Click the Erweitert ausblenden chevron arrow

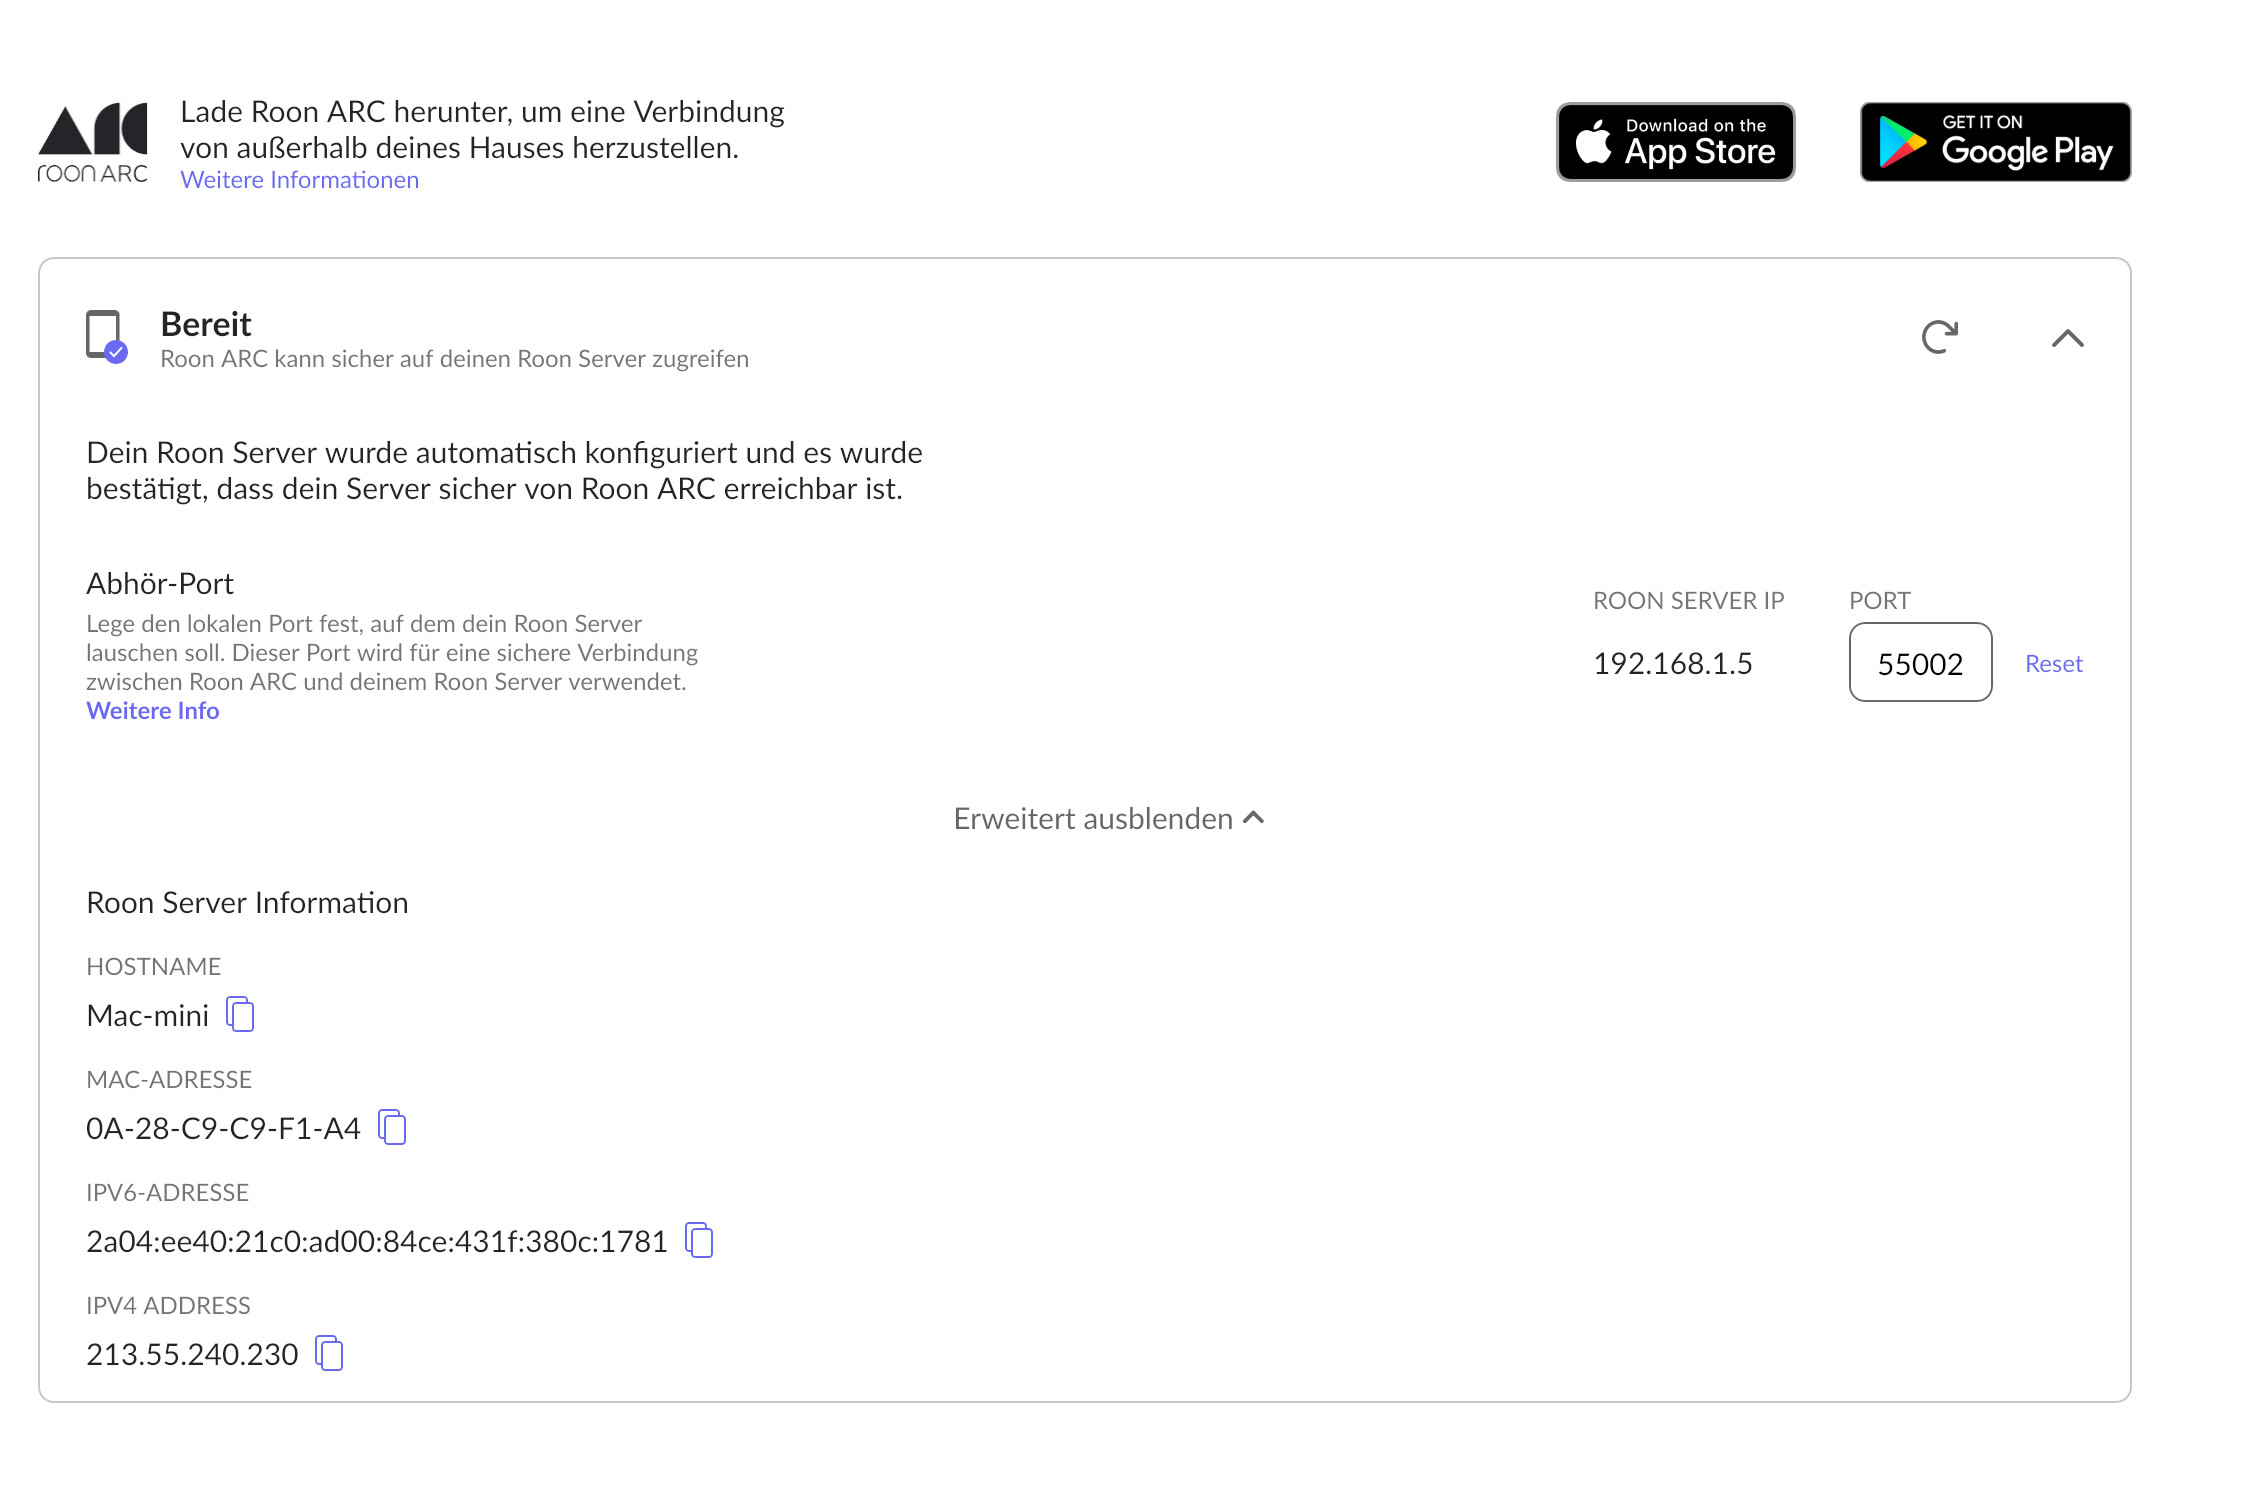point(1254,818)
